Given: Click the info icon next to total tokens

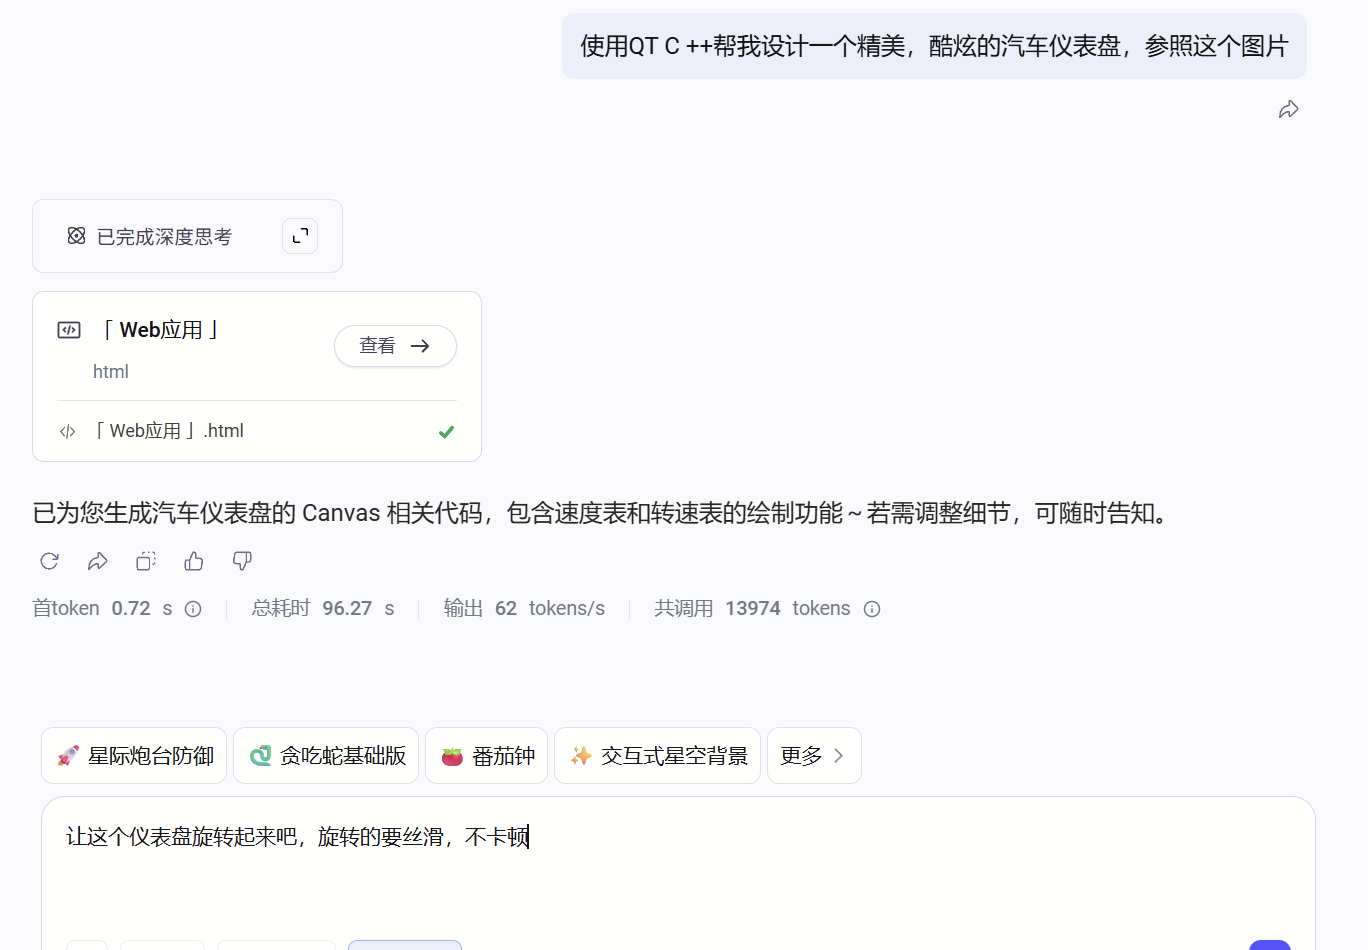Looking at the screenshot, I should [x=872, y=609].
